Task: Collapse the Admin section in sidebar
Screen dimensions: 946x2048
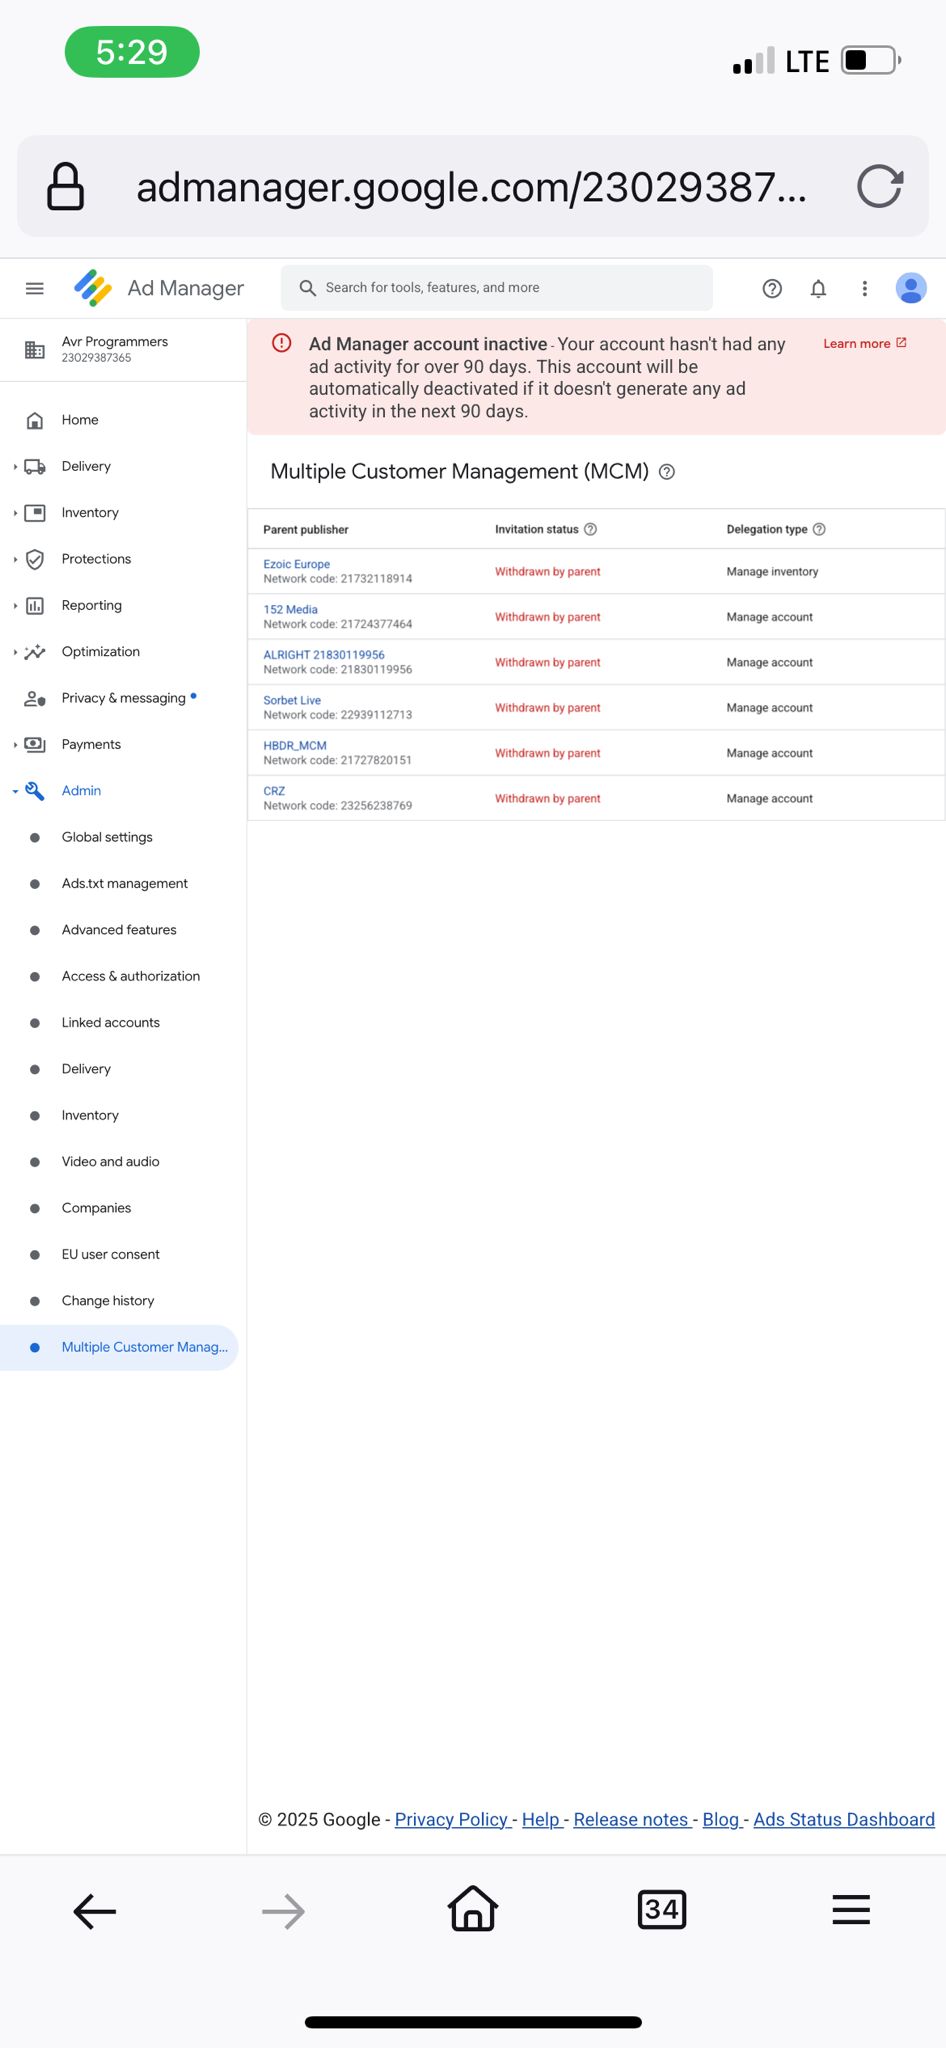Action: (x=16, y=791)
